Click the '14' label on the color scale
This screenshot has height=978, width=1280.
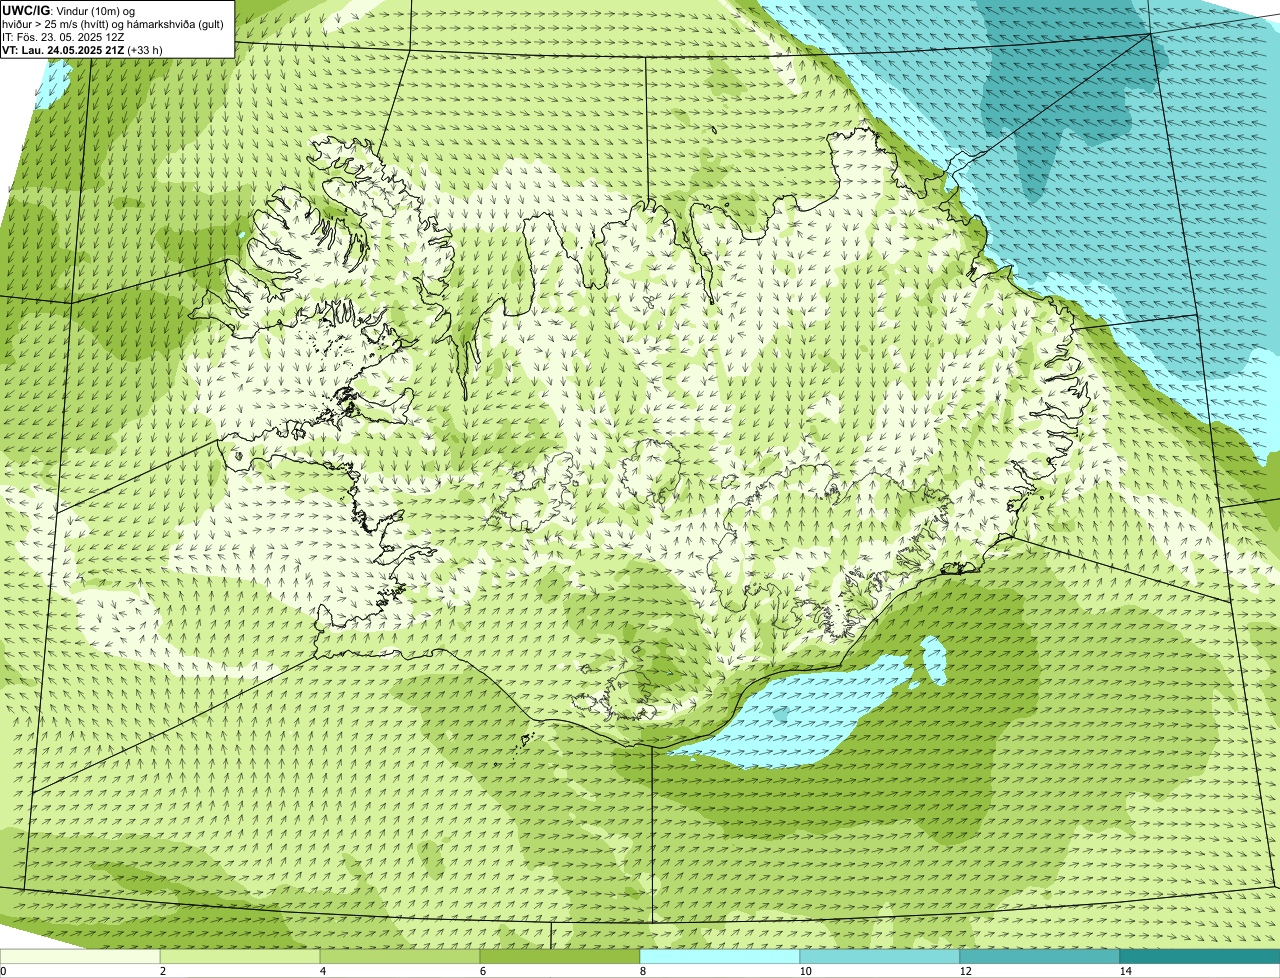pos(1125,971)
